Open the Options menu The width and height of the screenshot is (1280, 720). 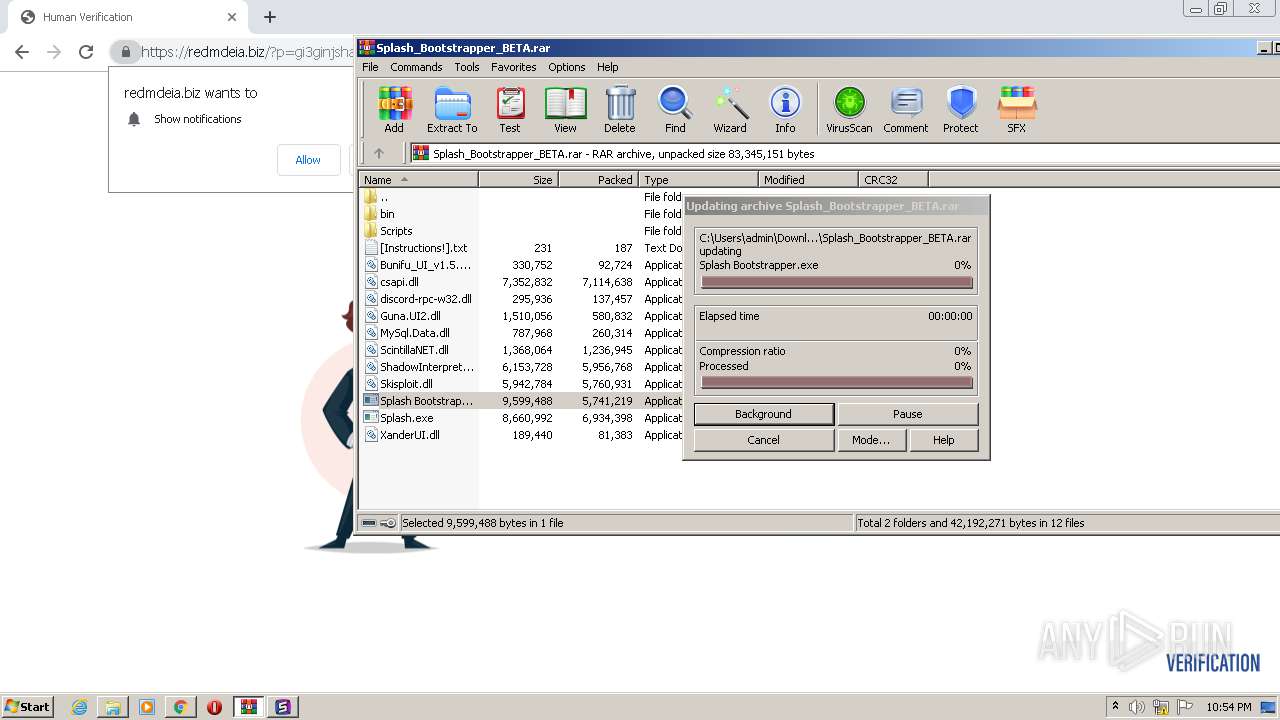[566, 67]
